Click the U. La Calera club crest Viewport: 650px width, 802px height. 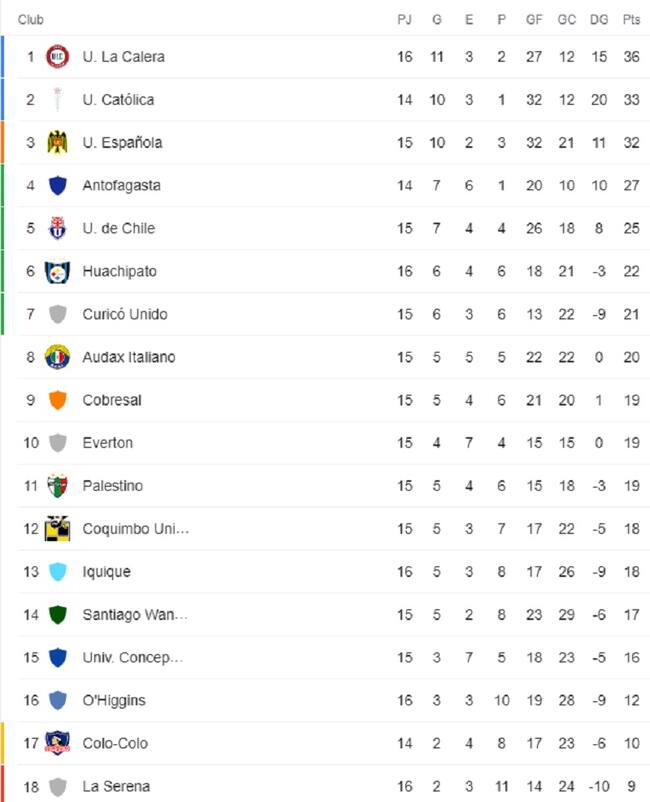57,57
